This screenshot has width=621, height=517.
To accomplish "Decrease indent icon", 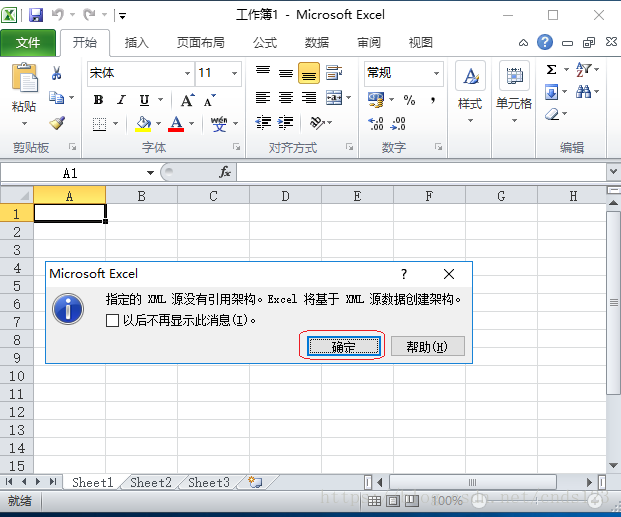I will [263, 123].
